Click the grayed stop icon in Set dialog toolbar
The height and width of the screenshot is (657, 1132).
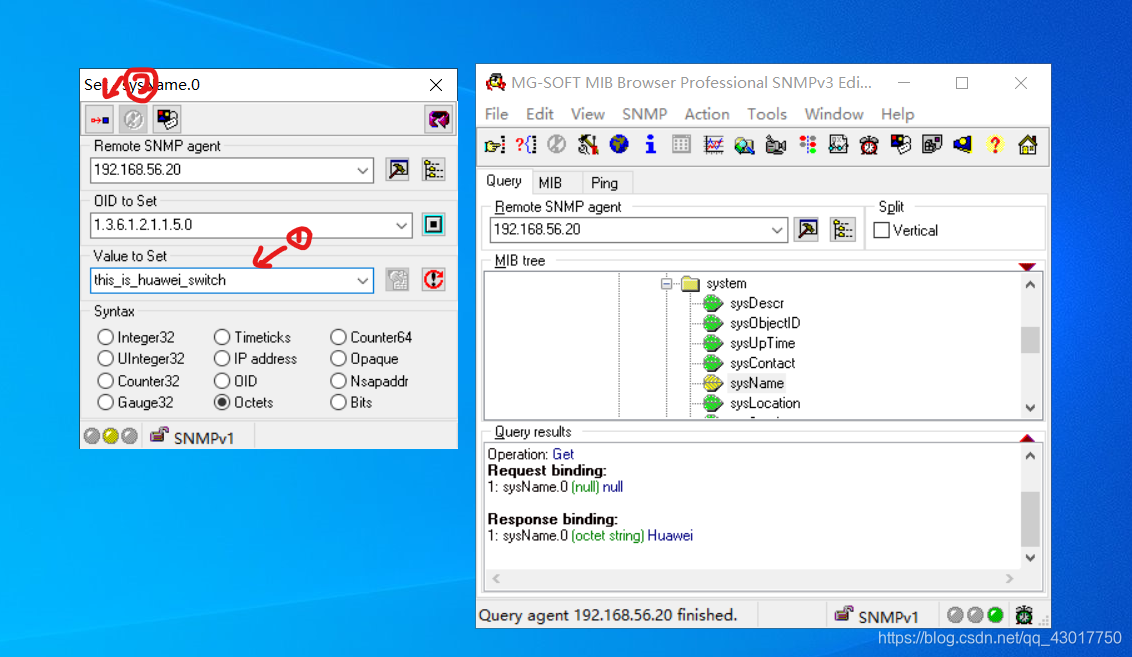(x=133, y=119)
